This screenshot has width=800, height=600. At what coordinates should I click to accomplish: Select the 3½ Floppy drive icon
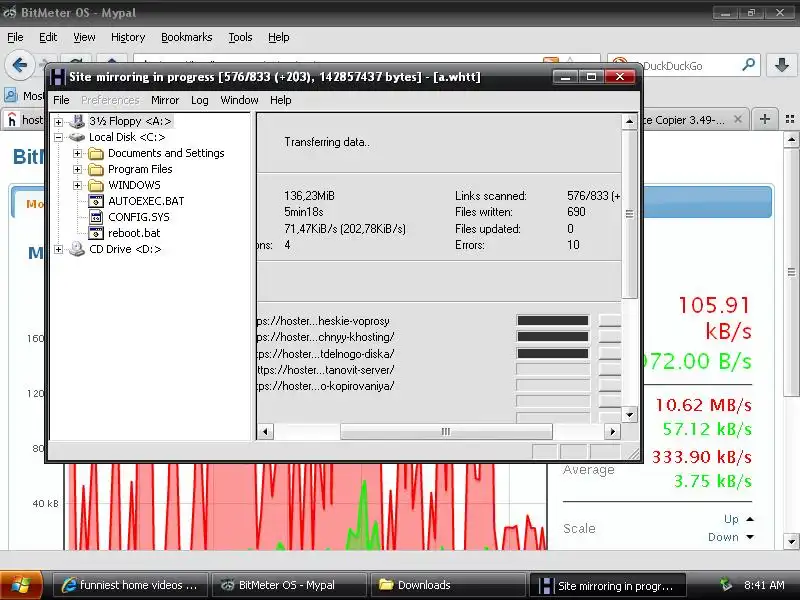click(77, 121)
